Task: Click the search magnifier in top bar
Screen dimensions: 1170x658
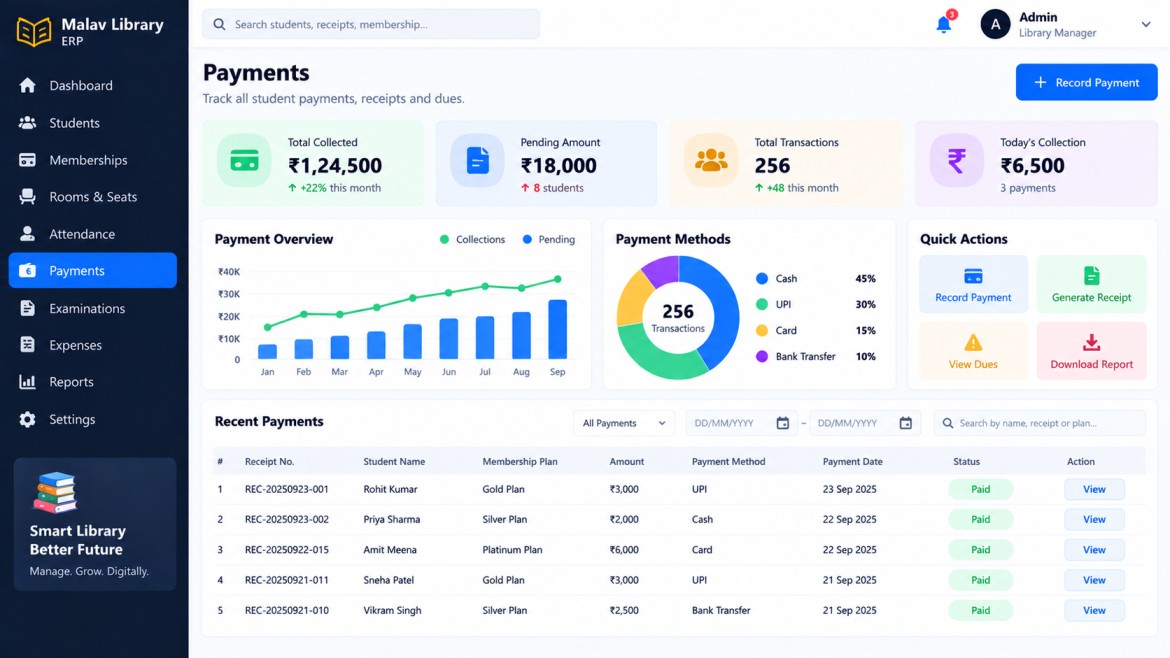Action: click(219, 24)
